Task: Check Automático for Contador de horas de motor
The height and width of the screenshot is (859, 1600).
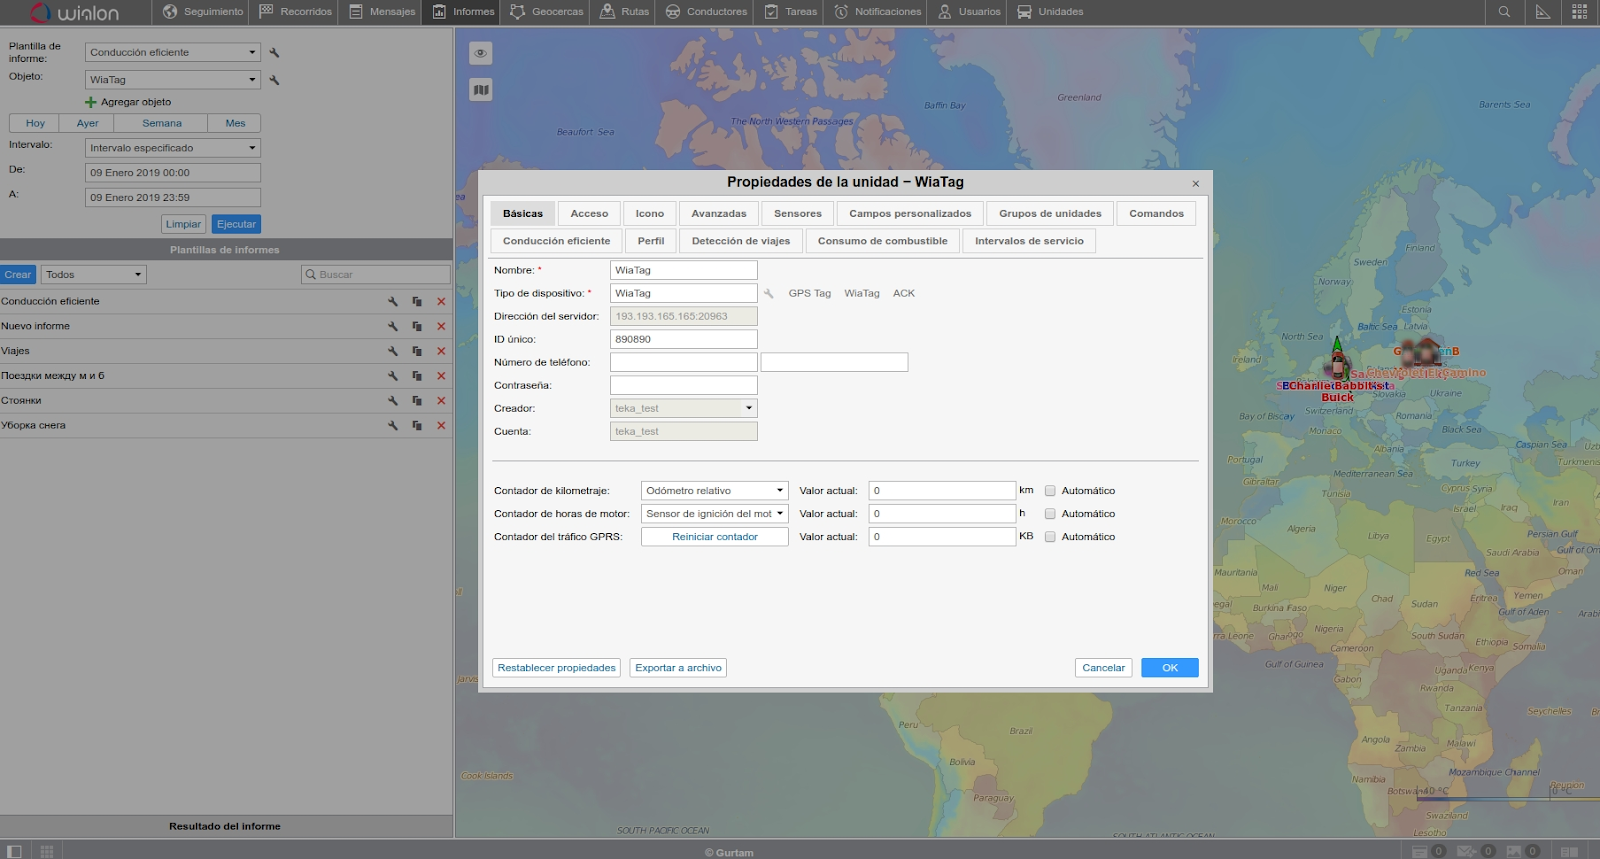Action: 1050,514
